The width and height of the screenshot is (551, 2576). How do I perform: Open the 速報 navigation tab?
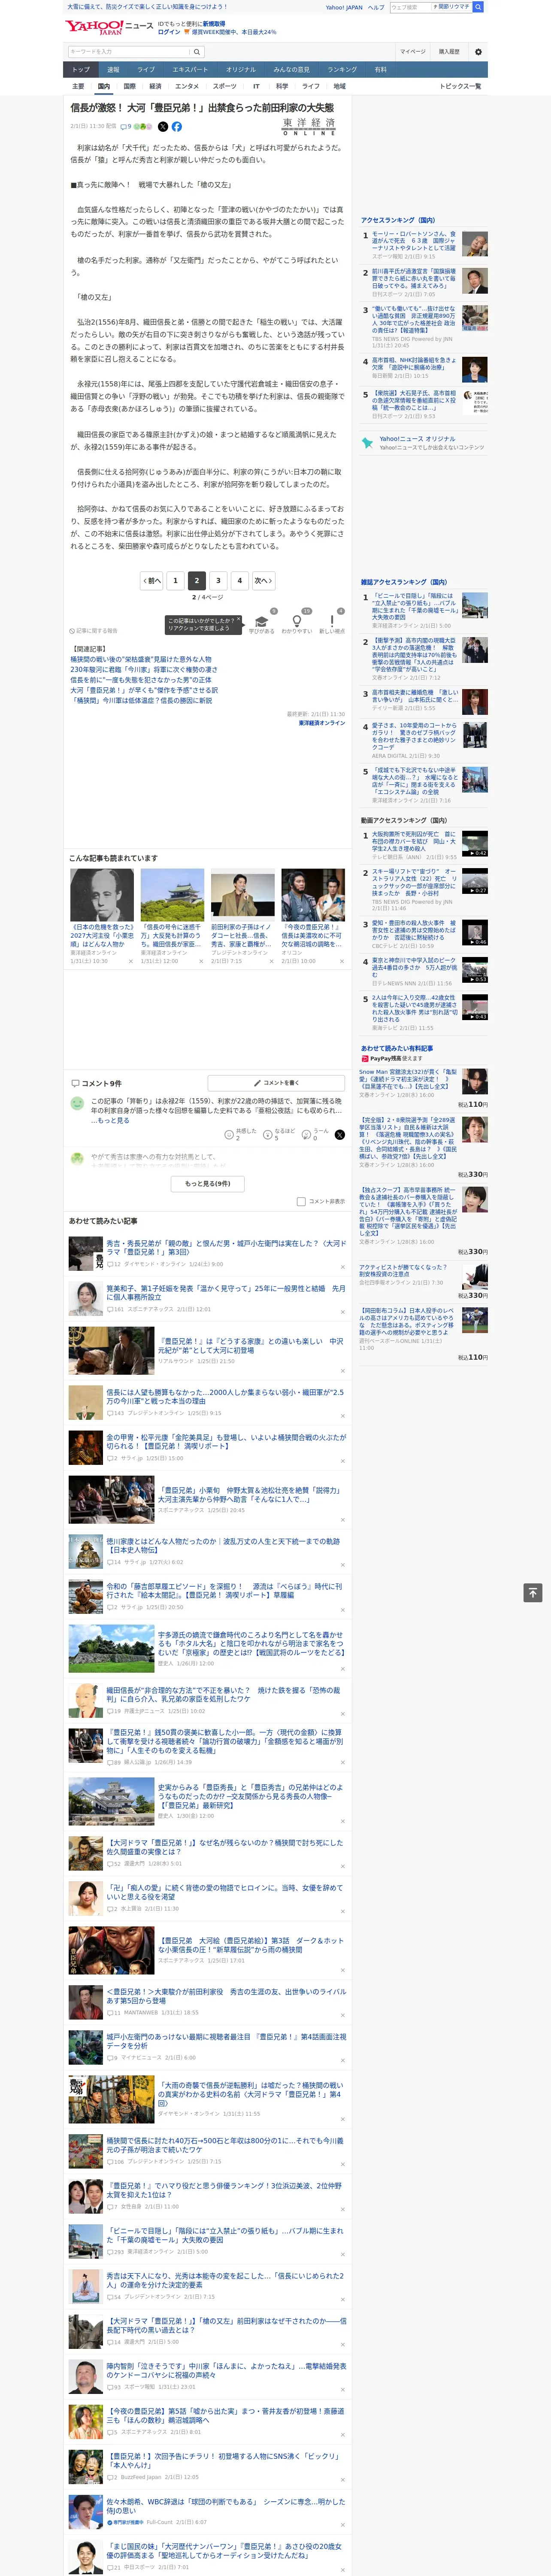113,70
